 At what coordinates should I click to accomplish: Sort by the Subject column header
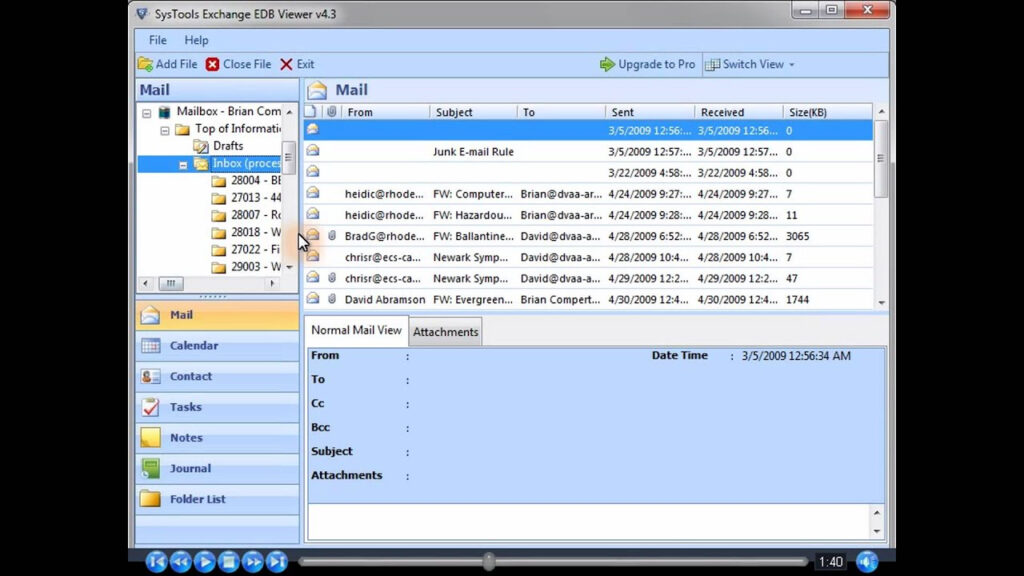tap(473, 112)
